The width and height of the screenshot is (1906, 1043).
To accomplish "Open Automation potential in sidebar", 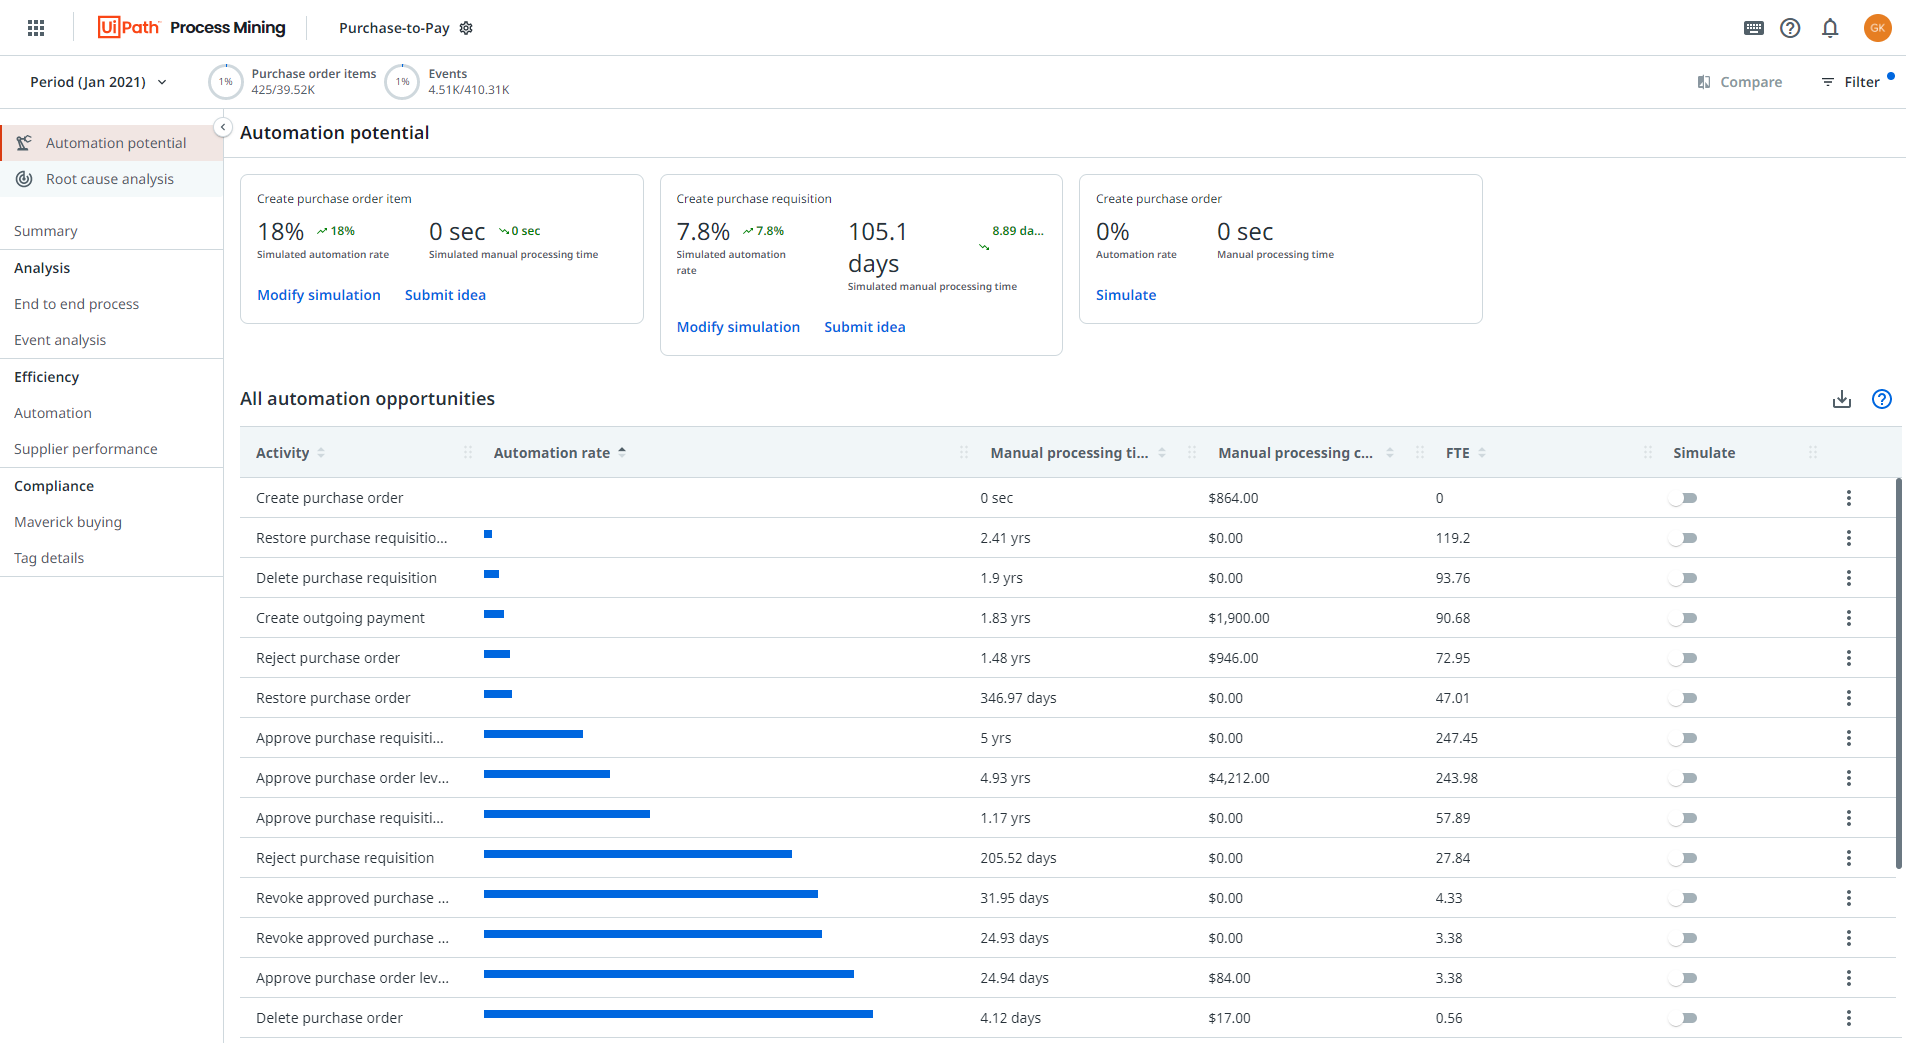I will (x=112, y=143).
